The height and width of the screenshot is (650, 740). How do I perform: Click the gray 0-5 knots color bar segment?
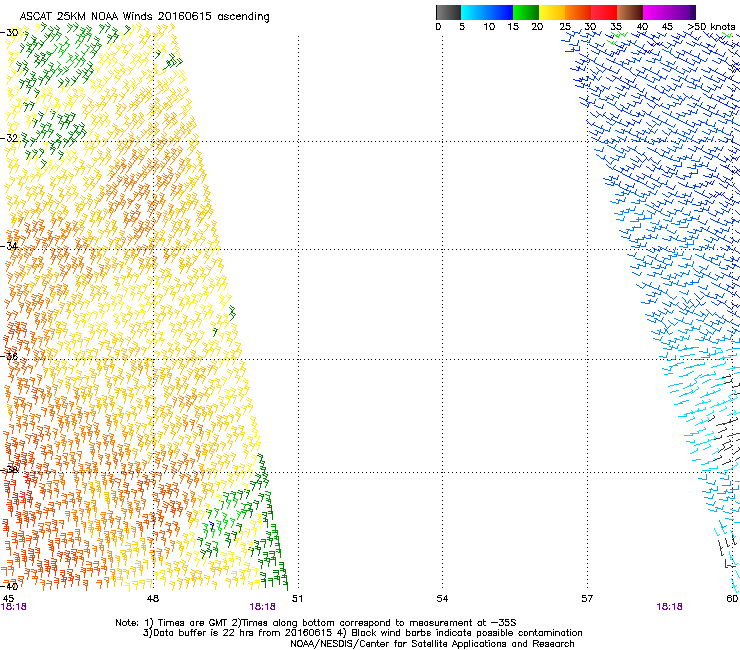tap(448, 12)
